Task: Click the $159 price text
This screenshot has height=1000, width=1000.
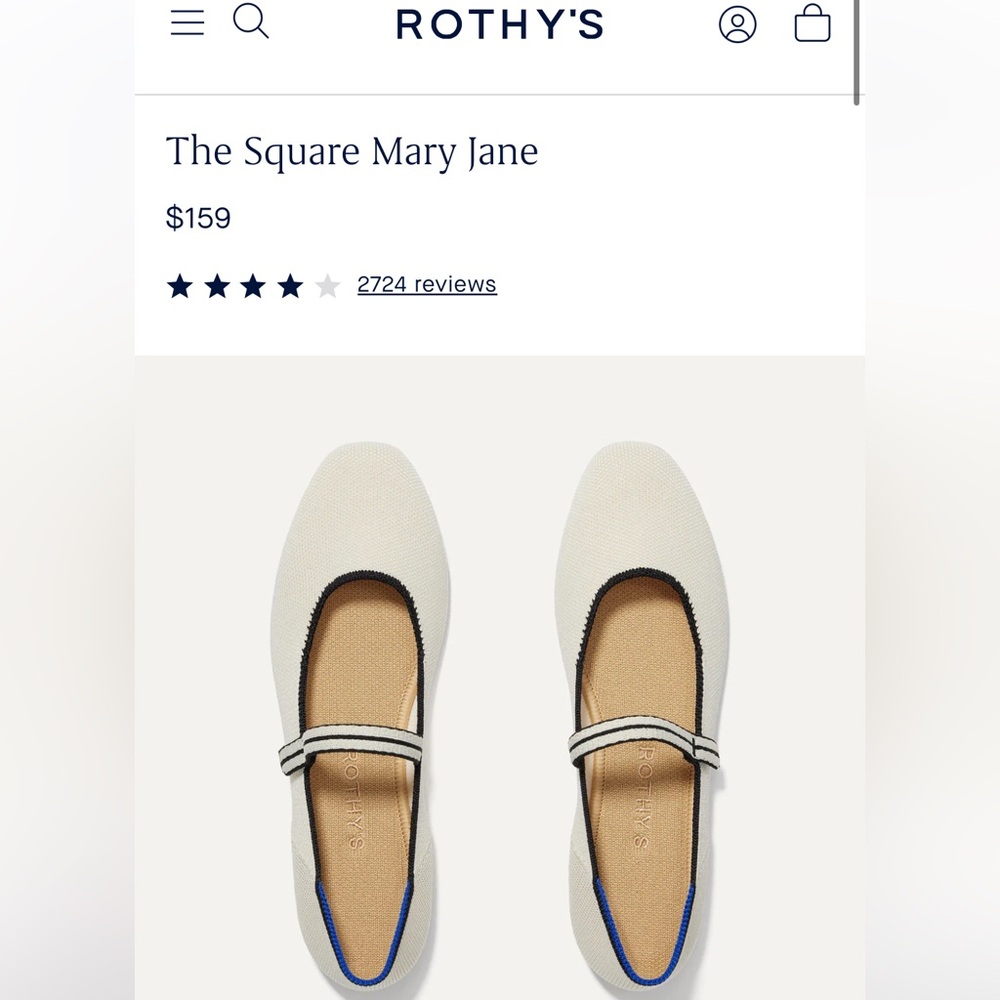Action: coord(199,217)
